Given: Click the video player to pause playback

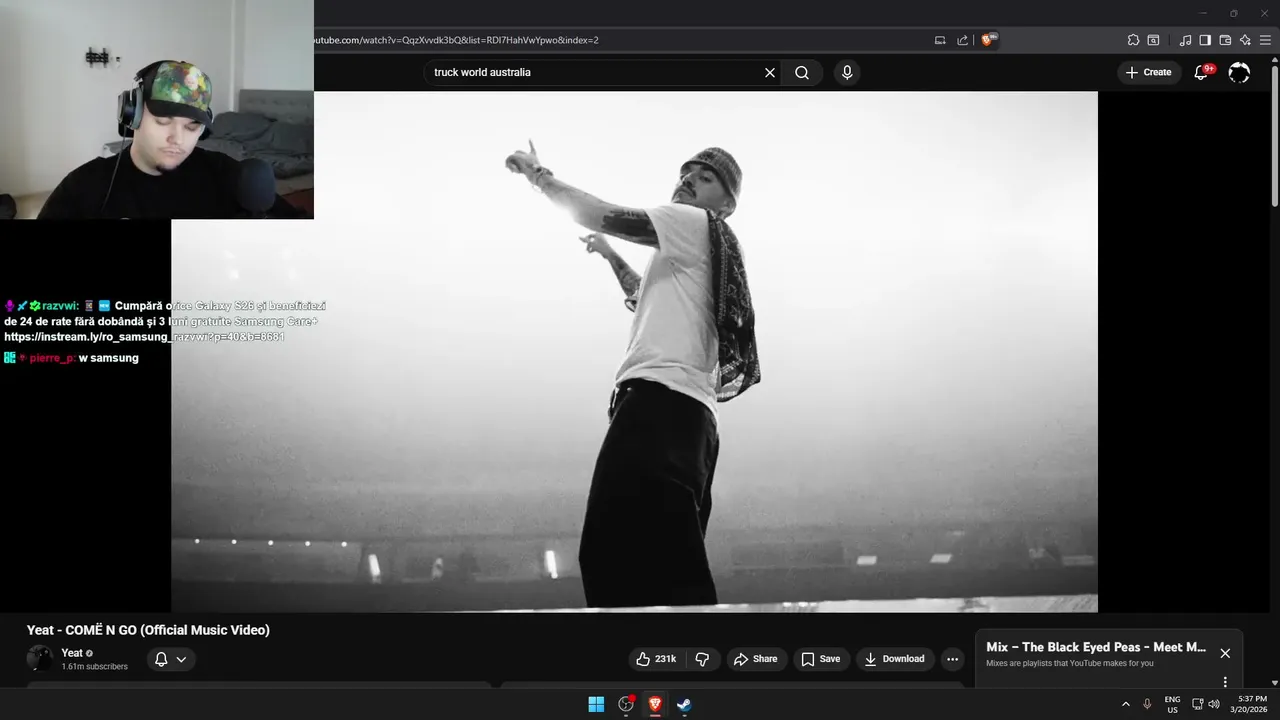Looking at the screenshot, I should (634, 351).
